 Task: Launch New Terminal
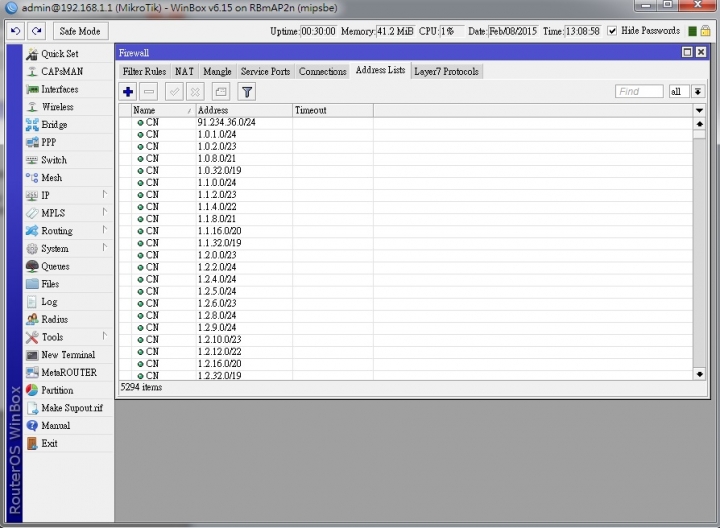point(68,355)
